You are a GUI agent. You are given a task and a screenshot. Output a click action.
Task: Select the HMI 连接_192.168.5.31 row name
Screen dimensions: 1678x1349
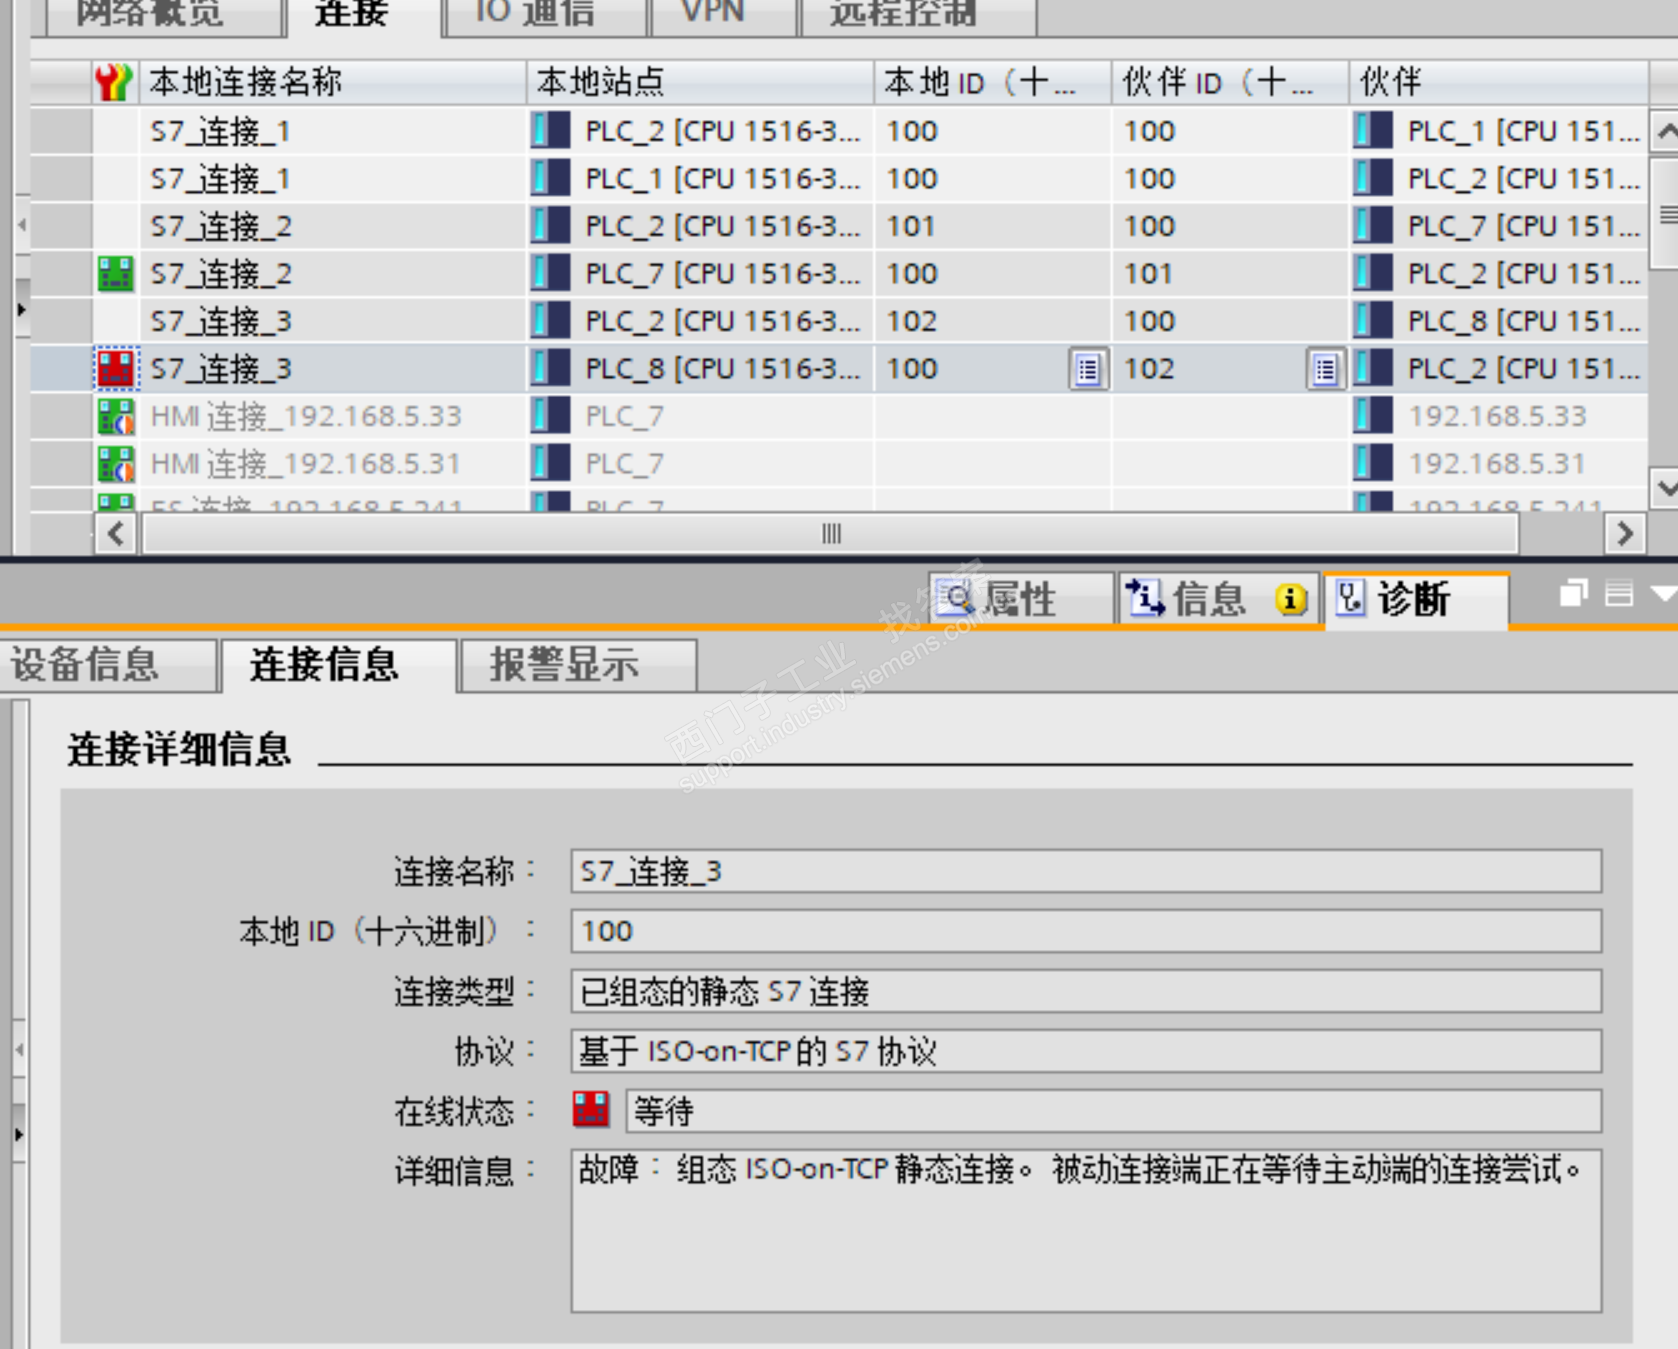click(305, 463)
